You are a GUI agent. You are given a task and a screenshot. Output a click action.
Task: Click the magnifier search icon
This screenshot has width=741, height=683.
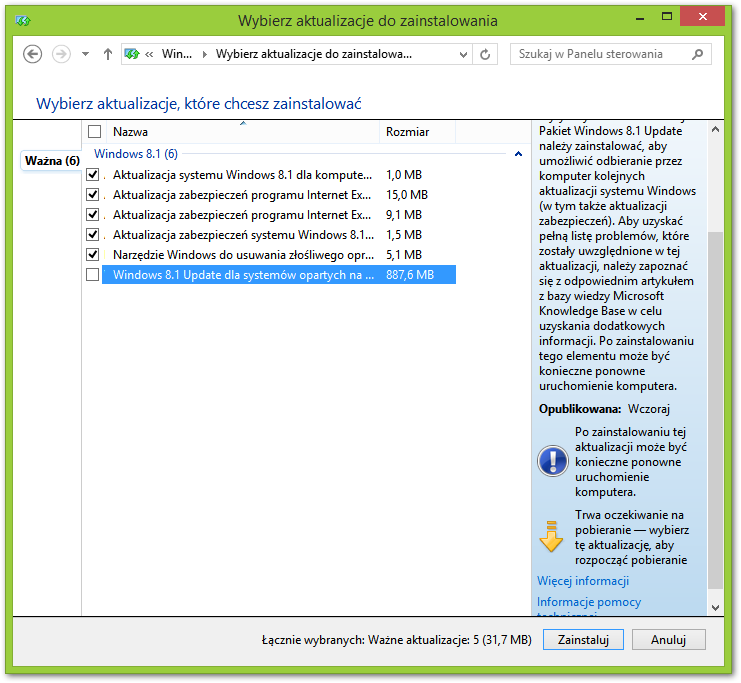point(698,54)
